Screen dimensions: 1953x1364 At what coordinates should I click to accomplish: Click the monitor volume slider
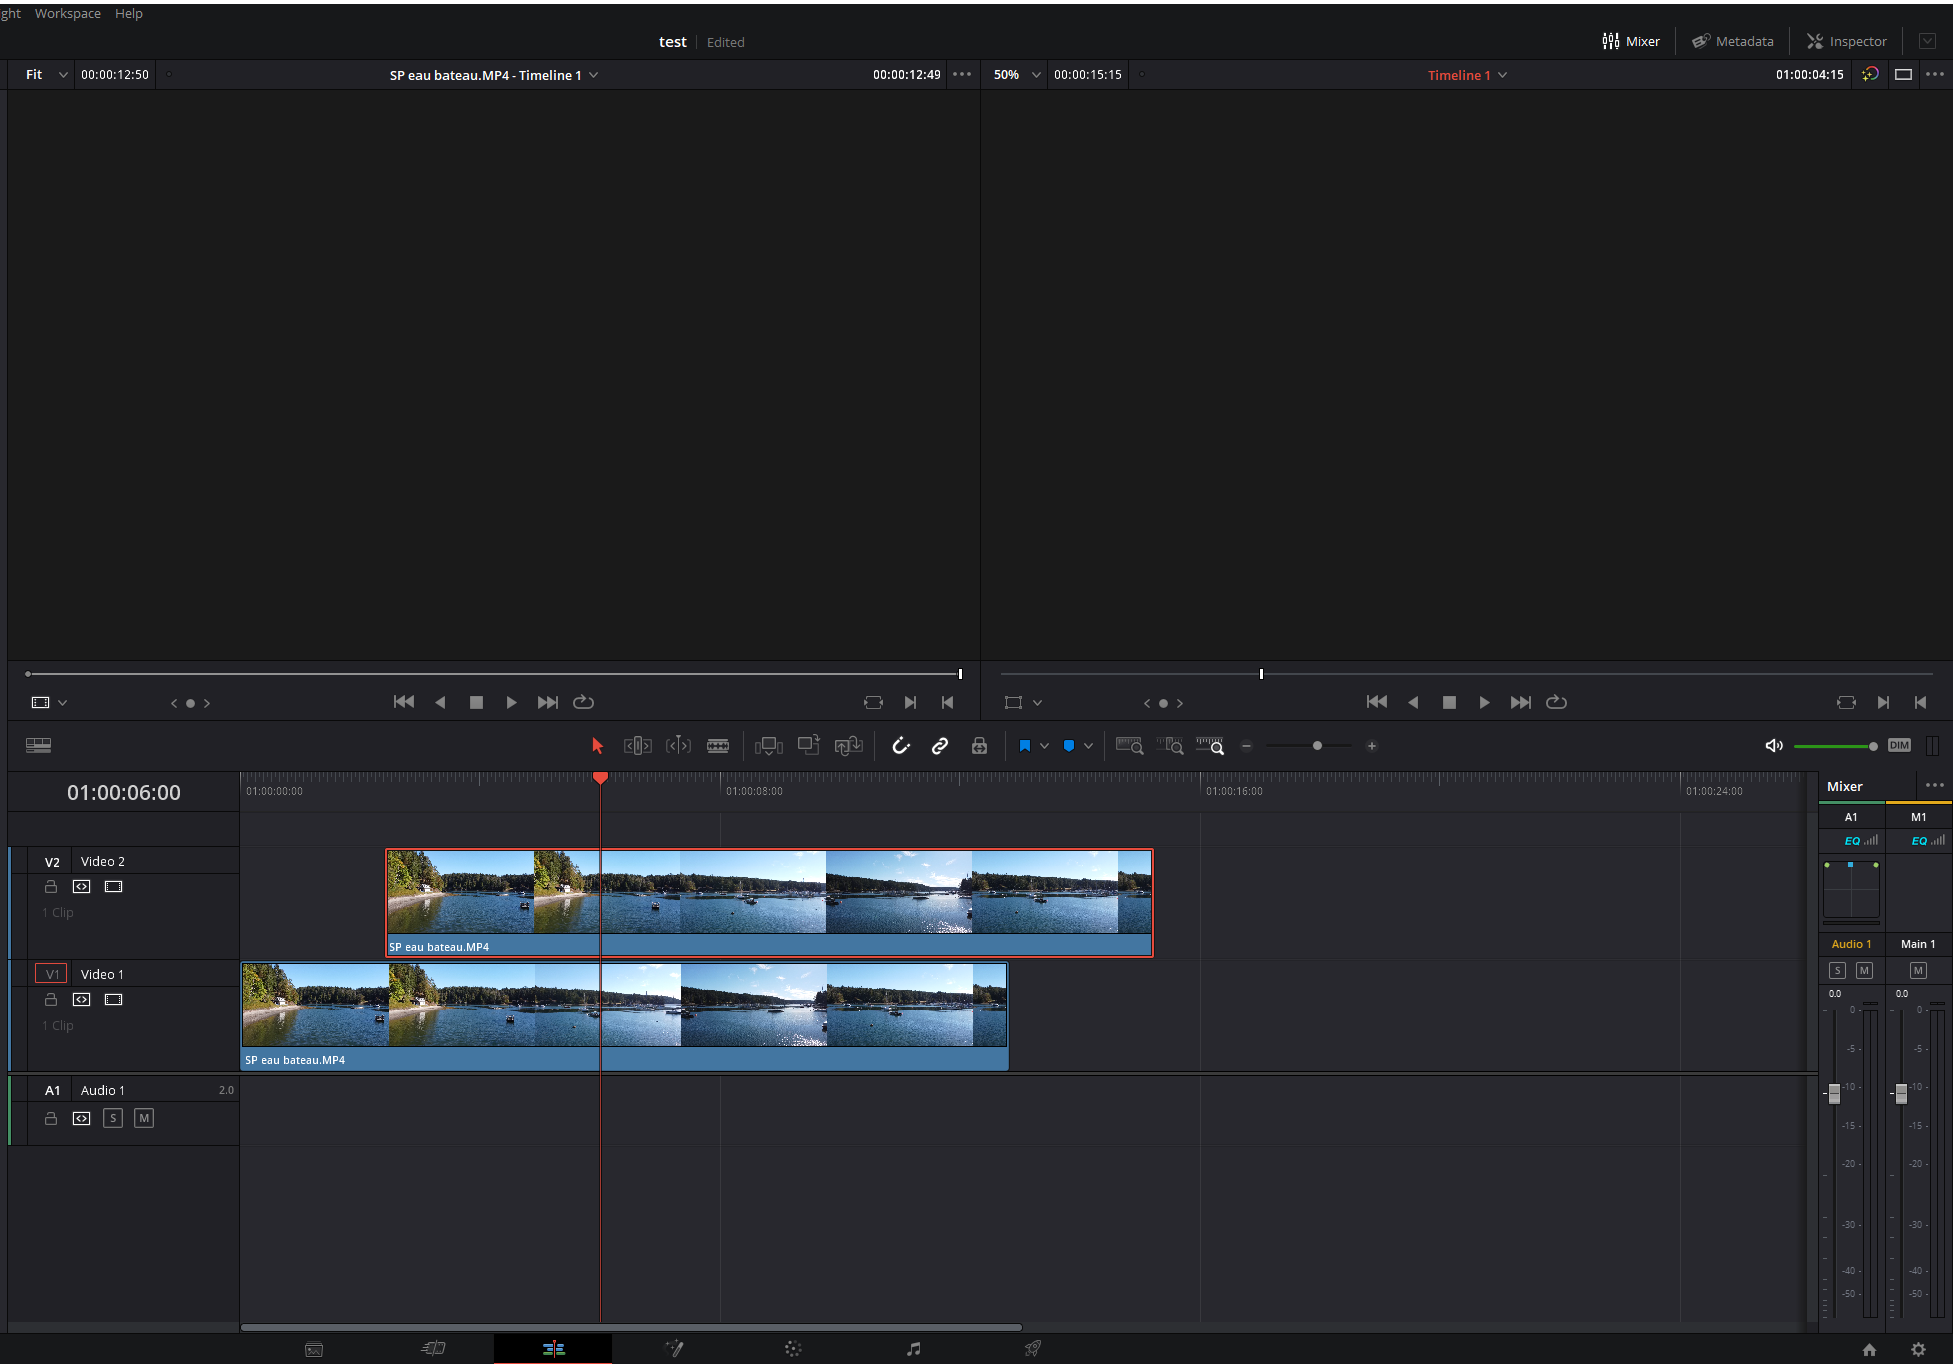click(x=1834, y=746)
